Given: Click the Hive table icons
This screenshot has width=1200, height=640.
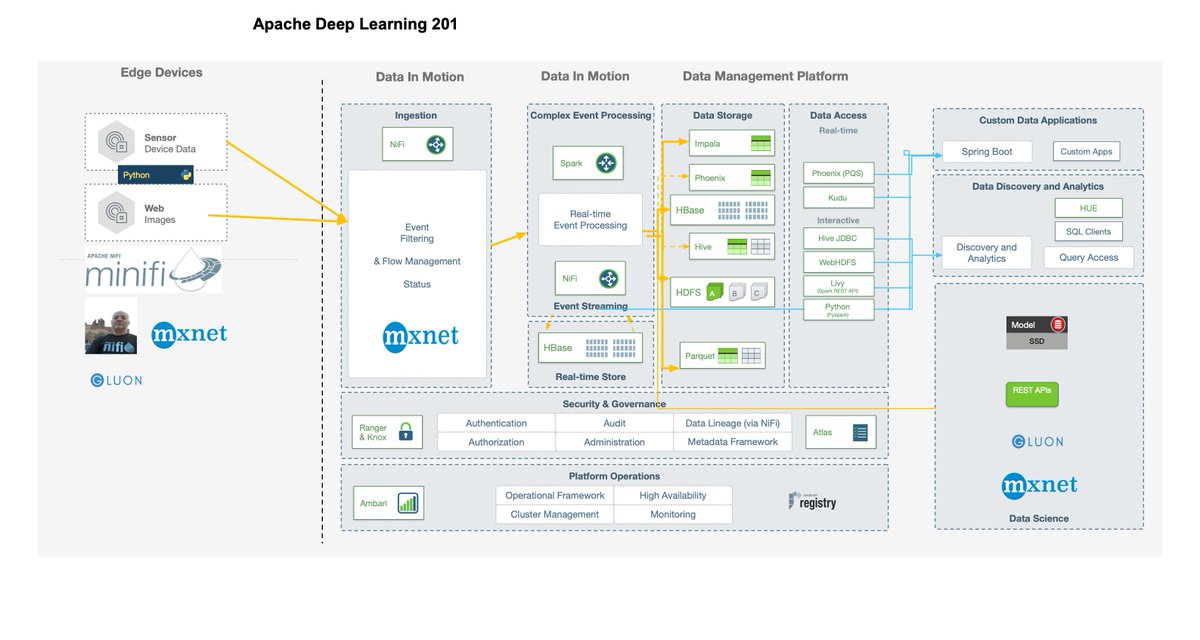Looking at the screenshot, I should (748, 246).
